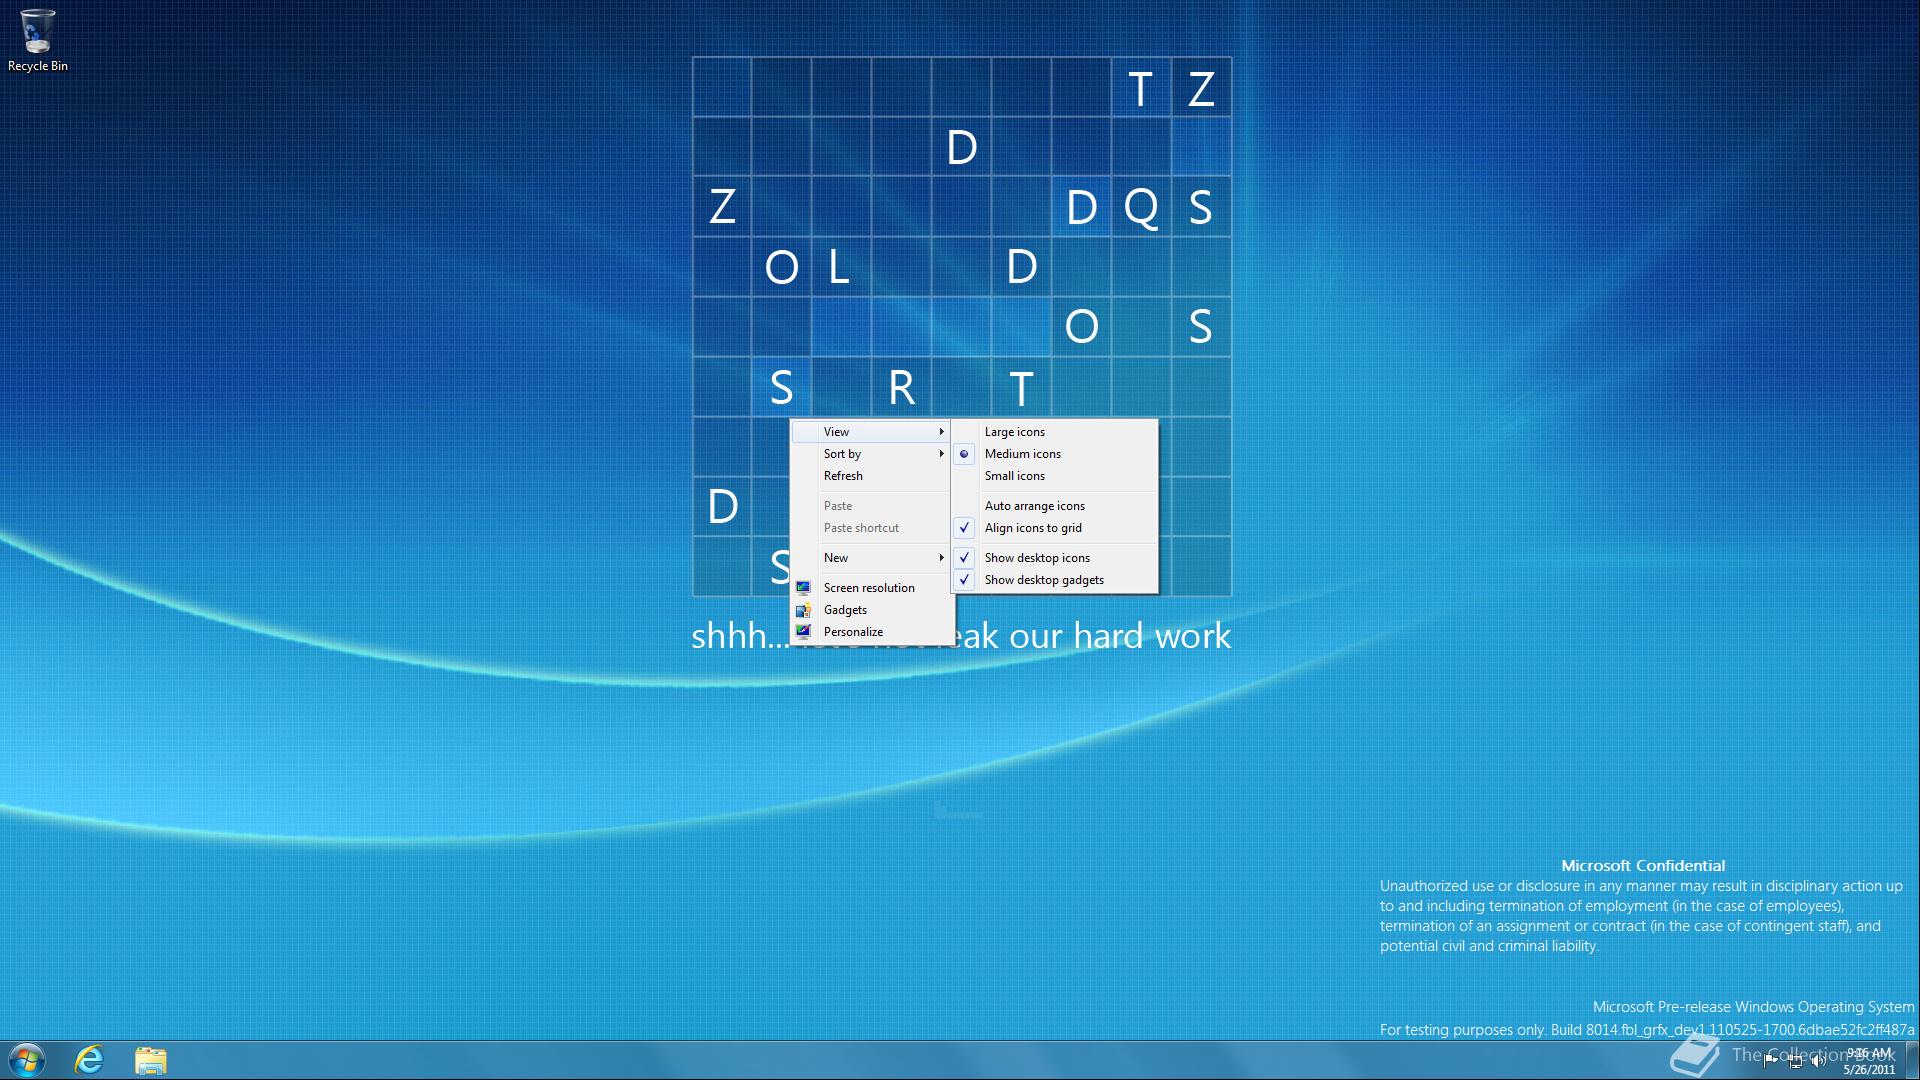Screen dimensions: 1920x1080
Task: Disable Show desktop gadgets
Action: [1056, 580]
